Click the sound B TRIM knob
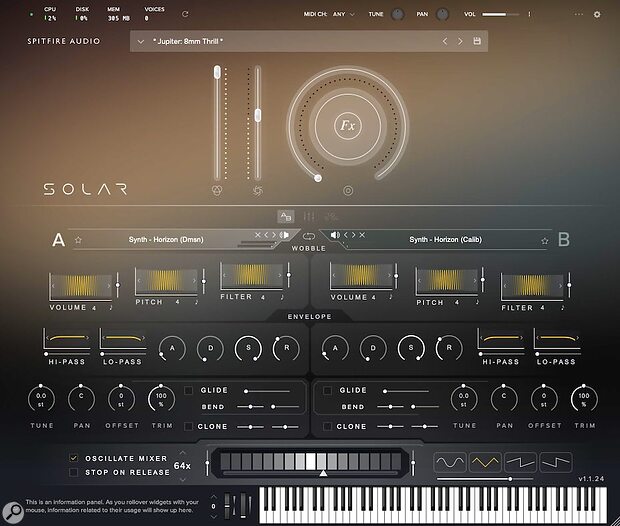Screen dimensions: 620x526 pyautogui.click(x=584, y=399)
